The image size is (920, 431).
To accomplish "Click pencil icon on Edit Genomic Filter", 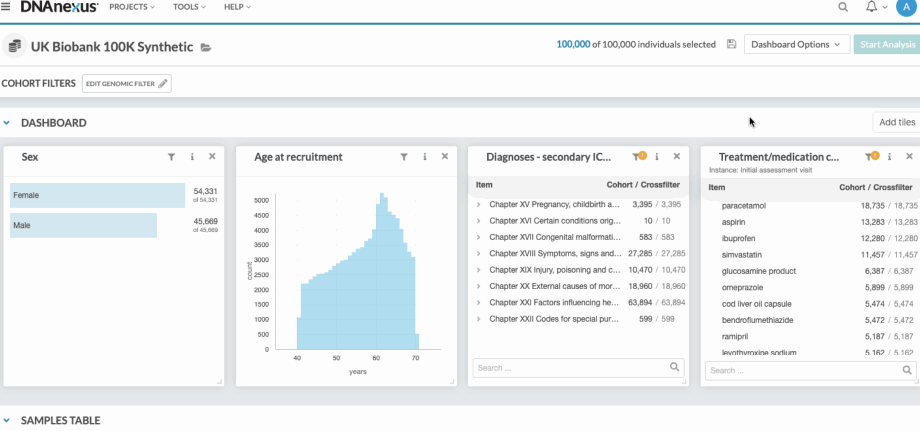I will pos(163,84).
